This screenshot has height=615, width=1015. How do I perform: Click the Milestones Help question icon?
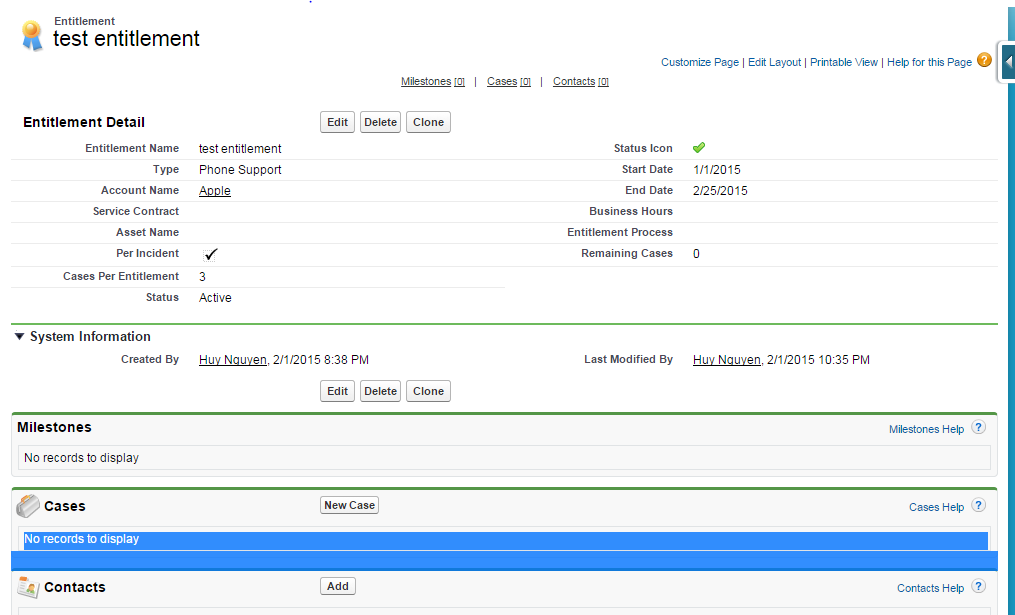click(978, 427)
